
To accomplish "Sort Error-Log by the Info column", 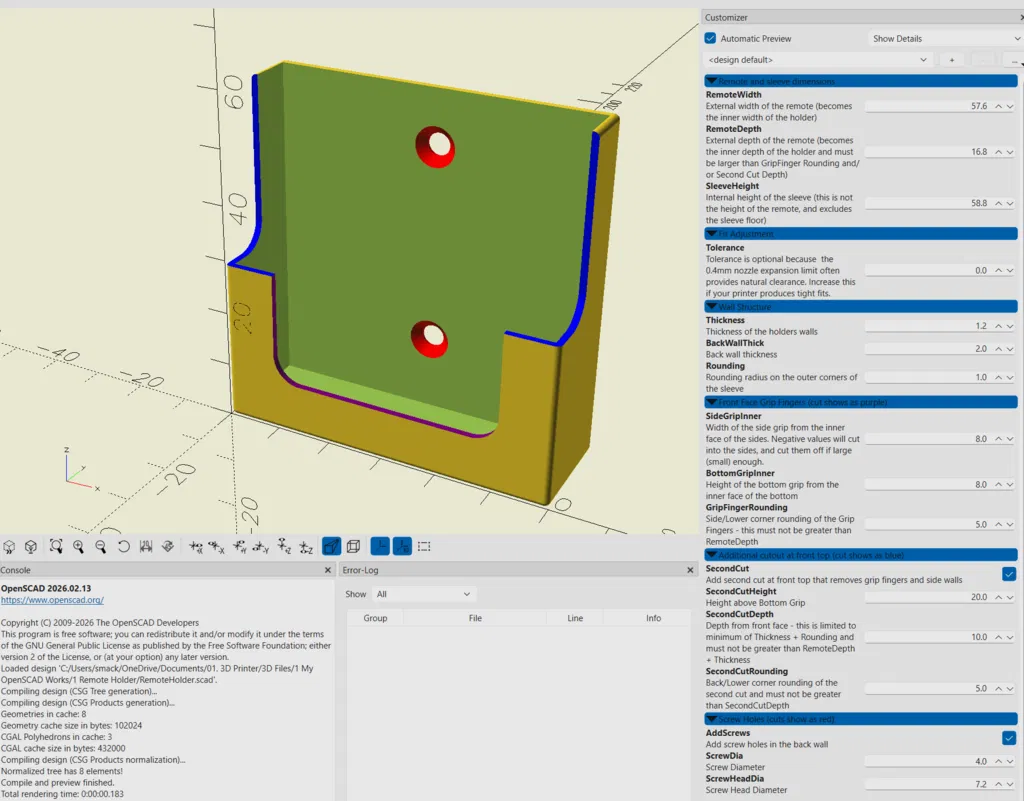I will point(653,618).
